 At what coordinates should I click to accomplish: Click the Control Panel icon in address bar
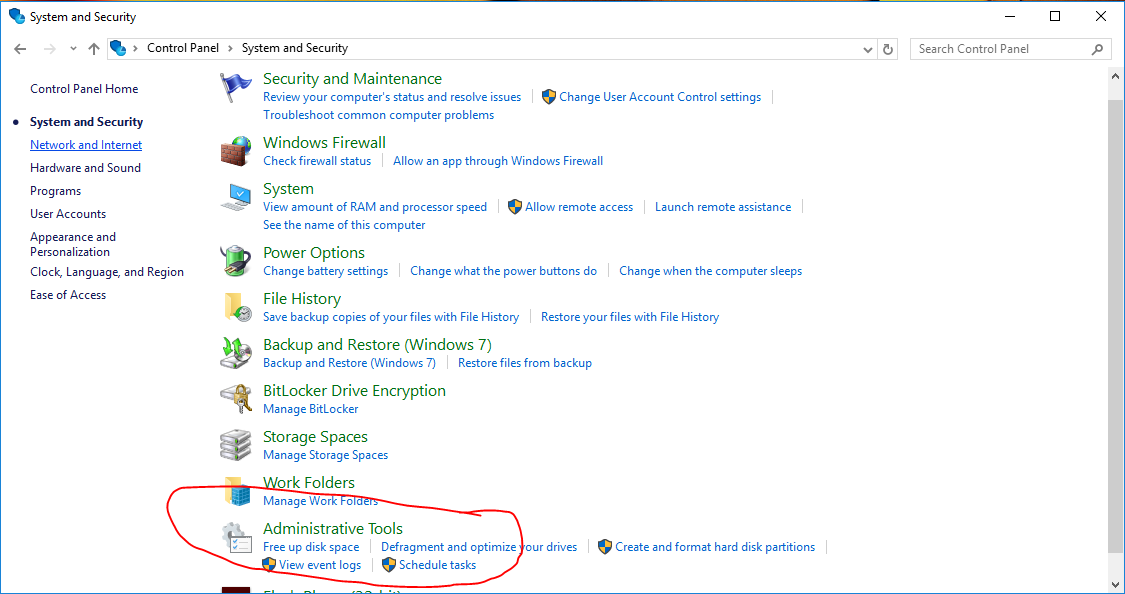tap(118, 48)
